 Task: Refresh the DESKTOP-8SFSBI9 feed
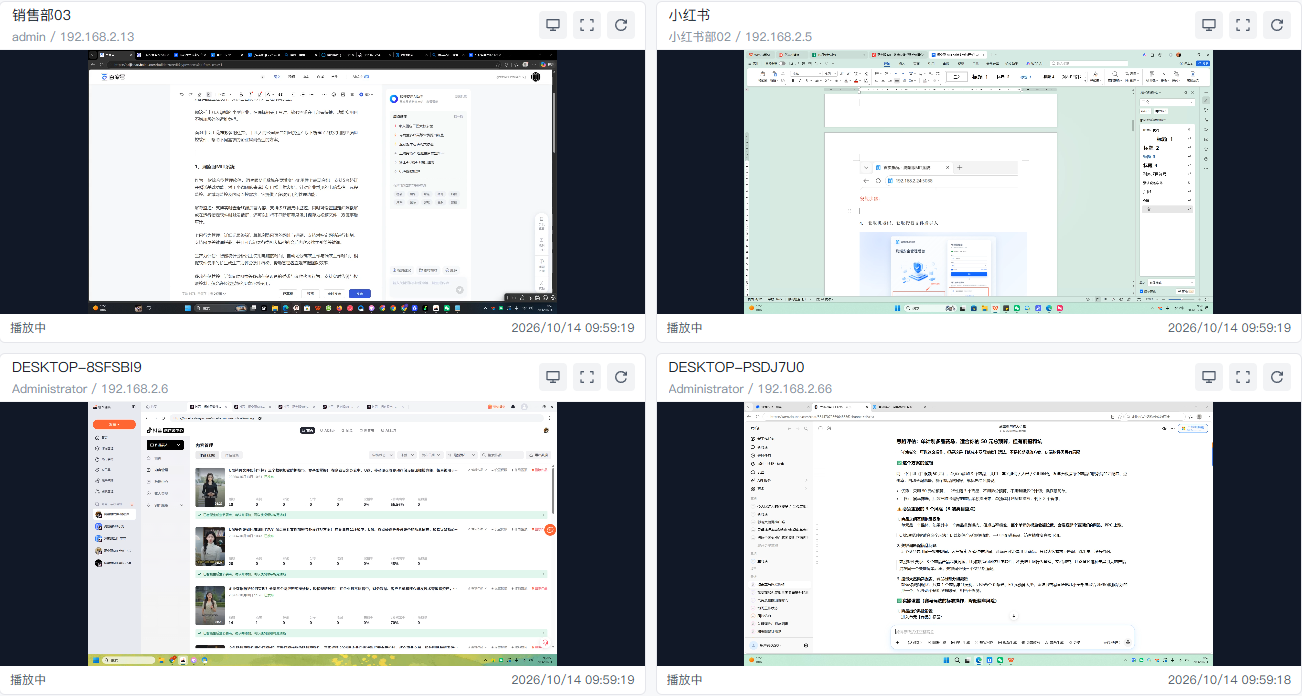click(621, 377)
